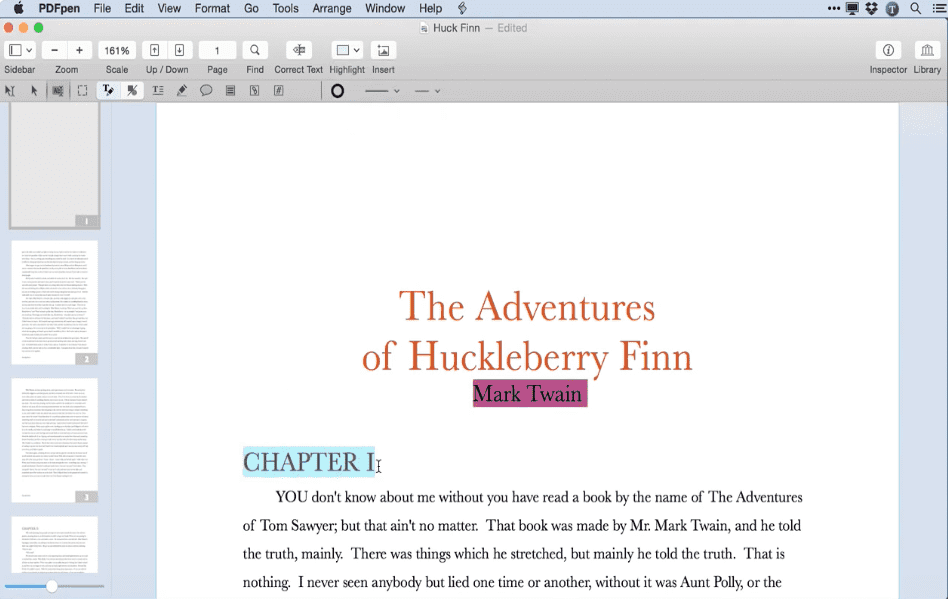Open the Go menu
Viewport: 948px width, 599px height.
click(x=252, y=8)
